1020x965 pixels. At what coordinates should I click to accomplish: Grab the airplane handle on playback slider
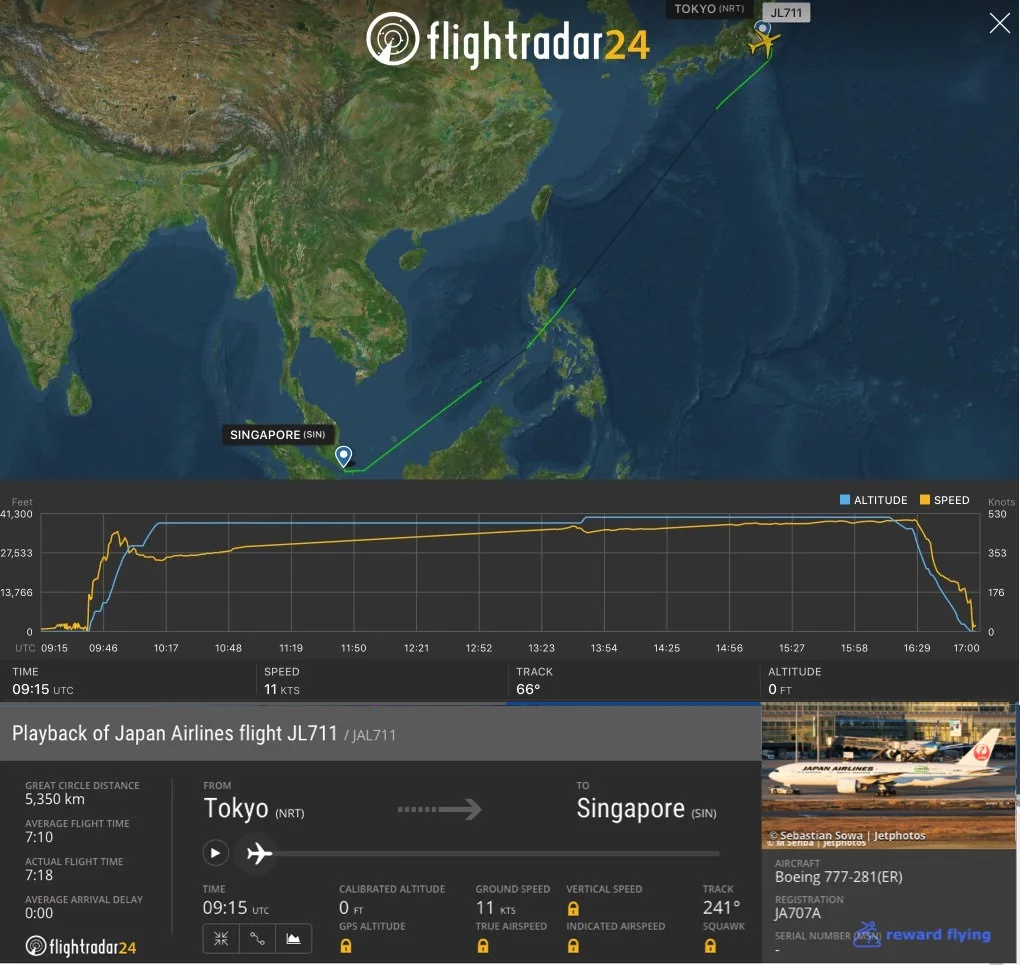tap(259, 852)
